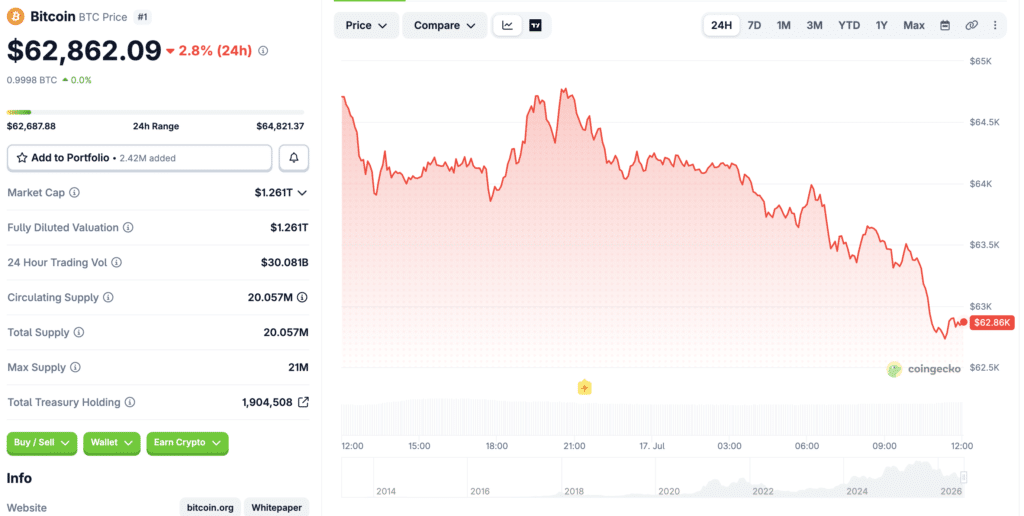Click the 24h range progress bar
Image resolution: width=1024 pixels, height=516 pixels.
[x=155, y=112]
